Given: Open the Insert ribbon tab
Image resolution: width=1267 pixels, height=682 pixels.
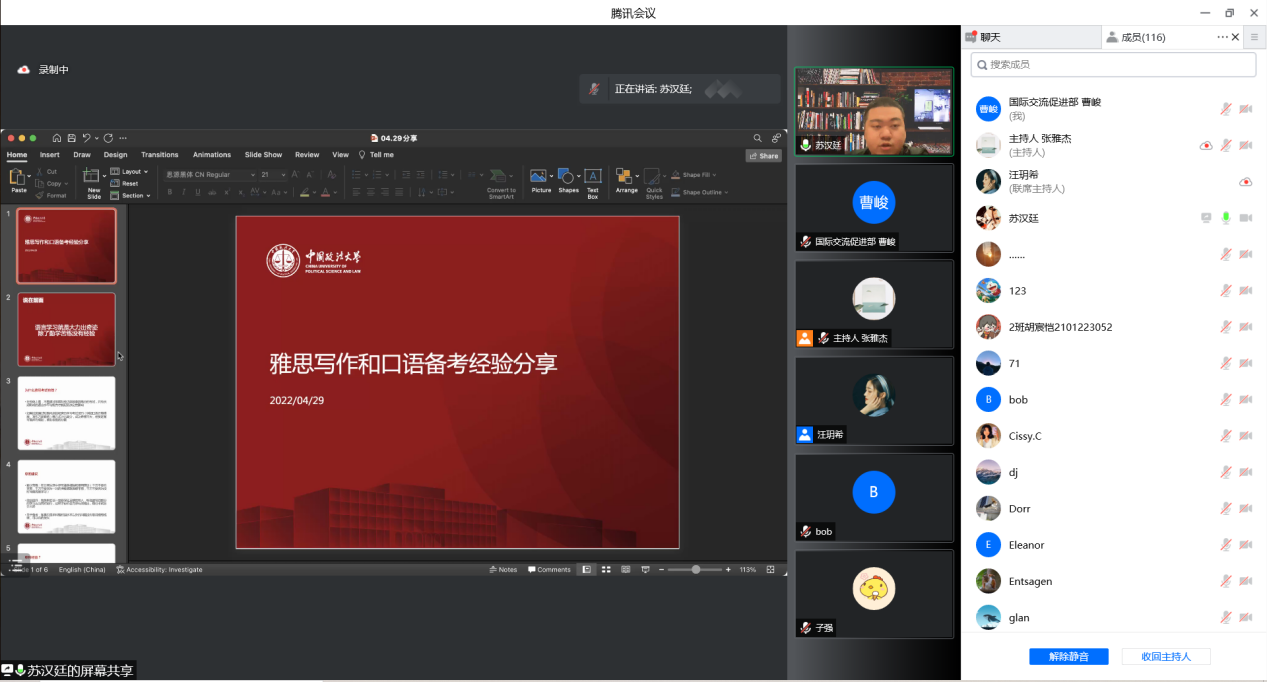Looking at the screenshot, I should click(x=50, y=155).
